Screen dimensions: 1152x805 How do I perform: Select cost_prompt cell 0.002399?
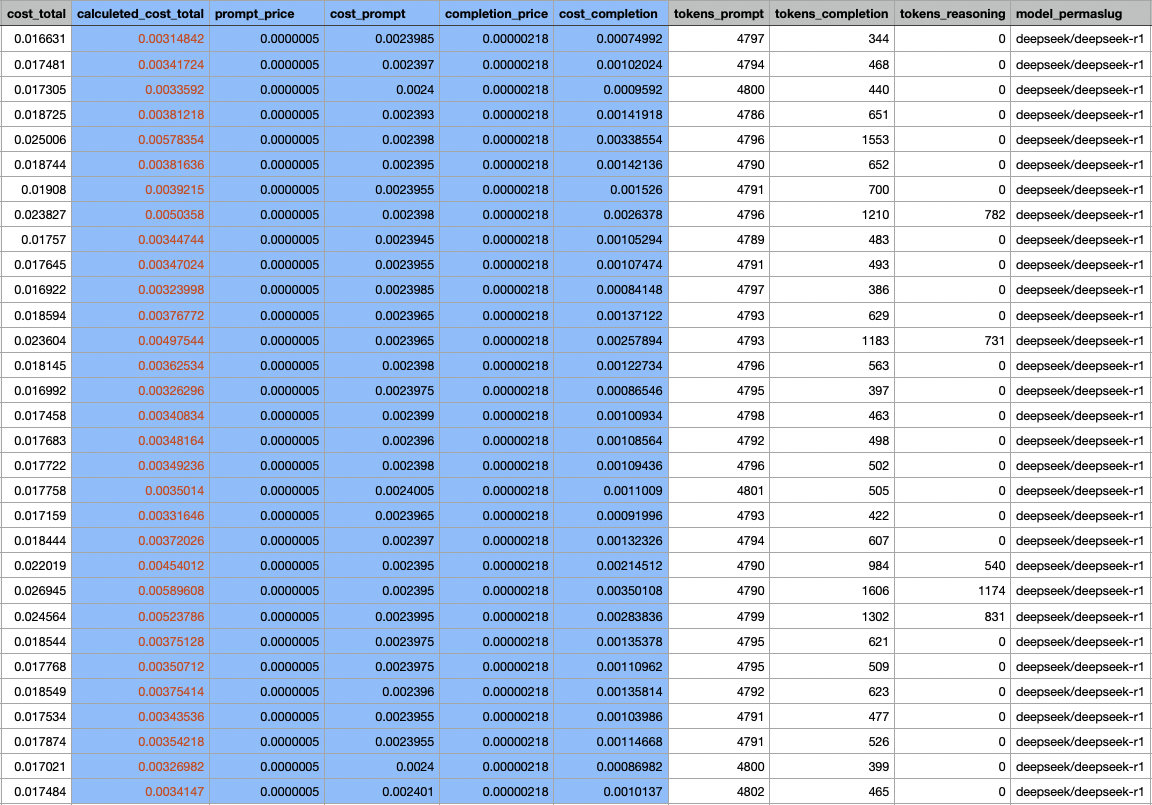[x=382, y=416]
